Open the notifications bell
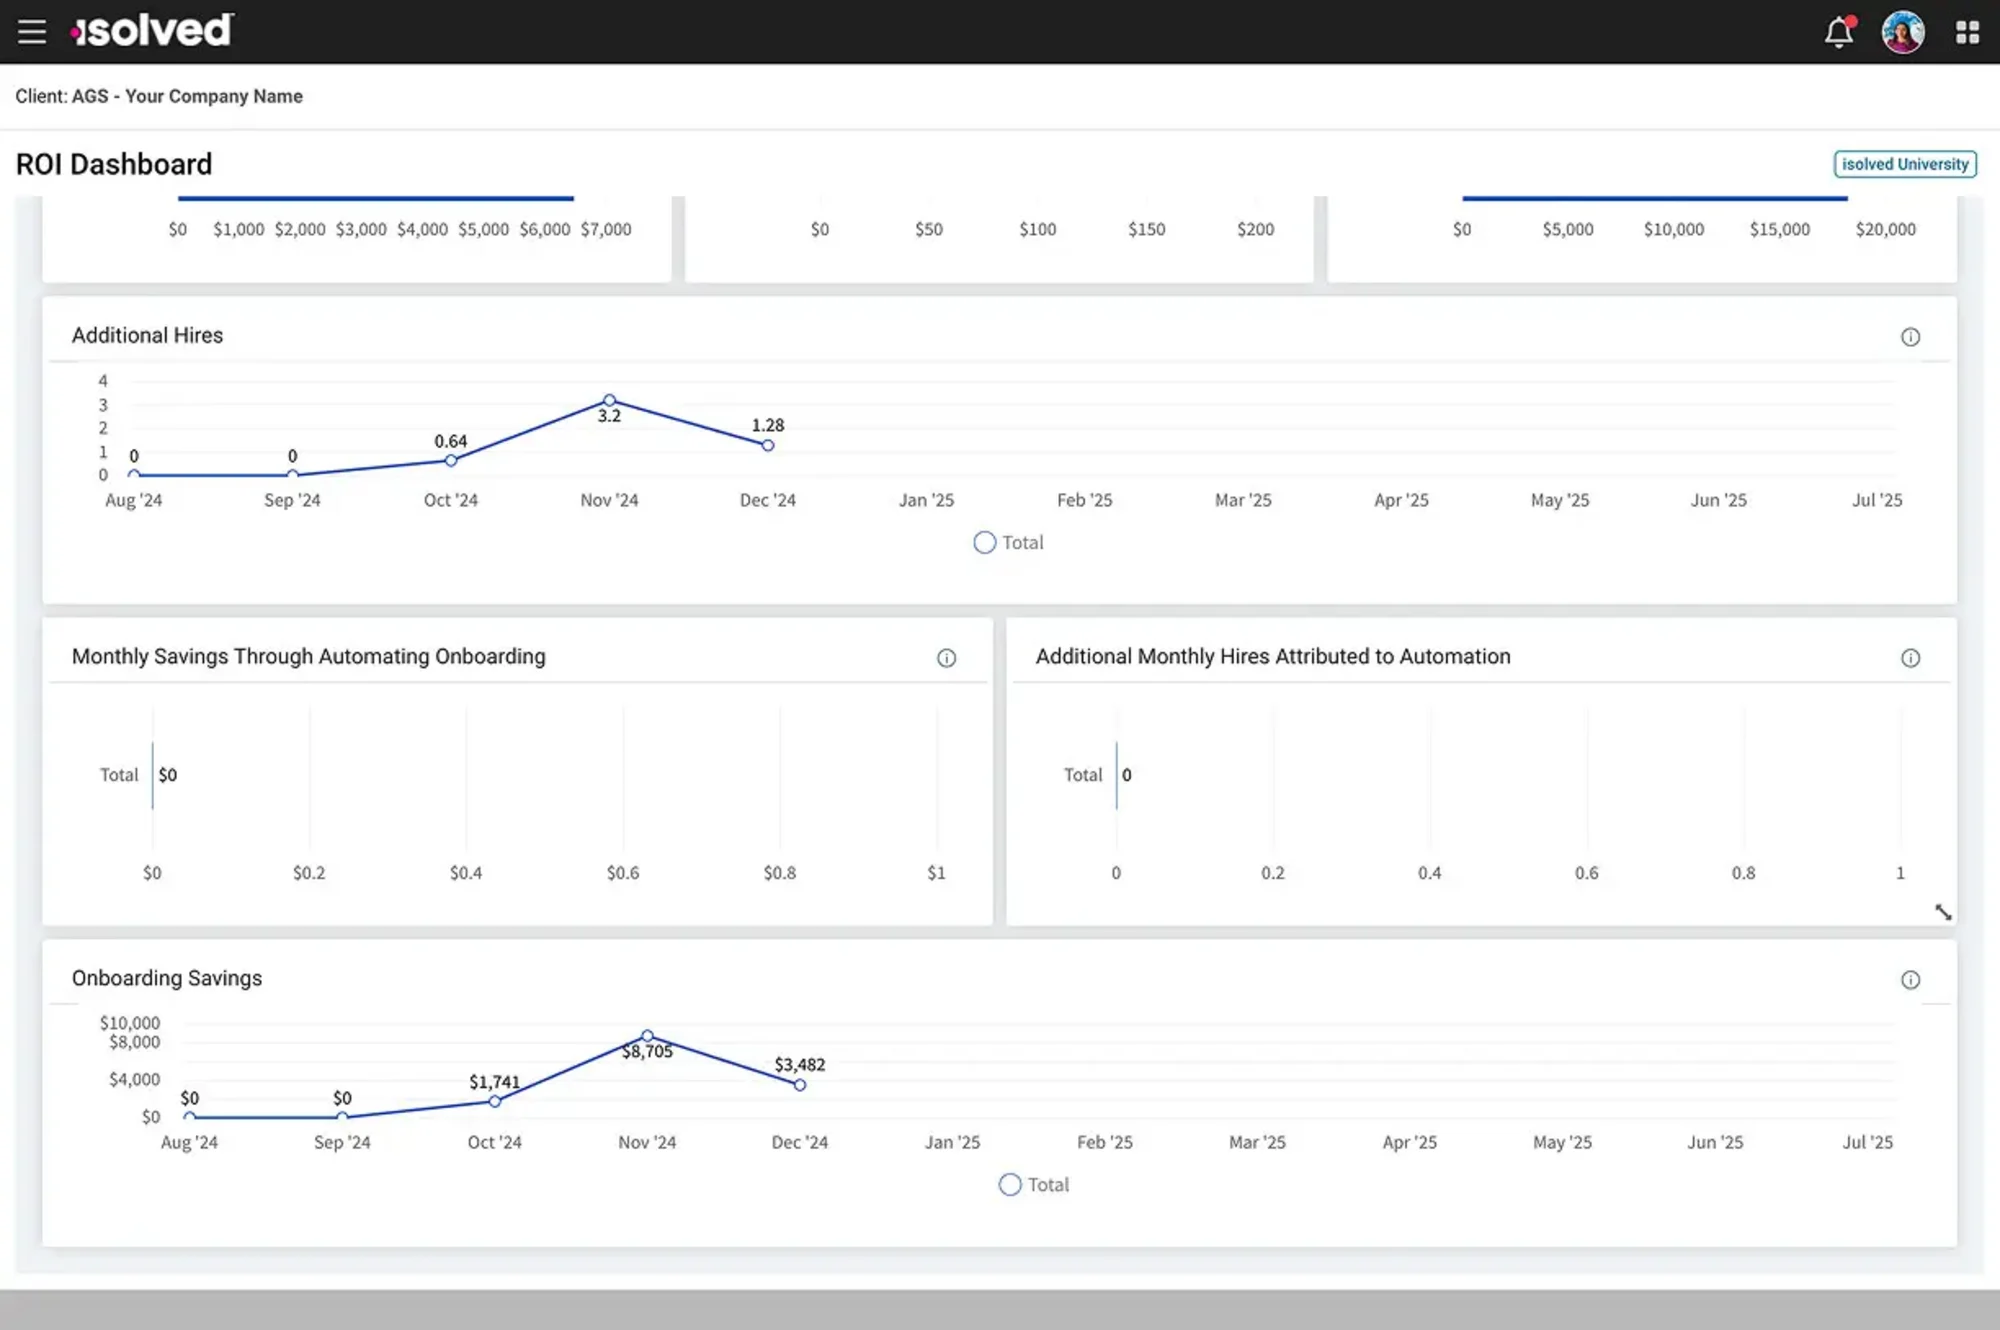This screenshot has height=1330, width=2000. click(x=1838, y=33)
